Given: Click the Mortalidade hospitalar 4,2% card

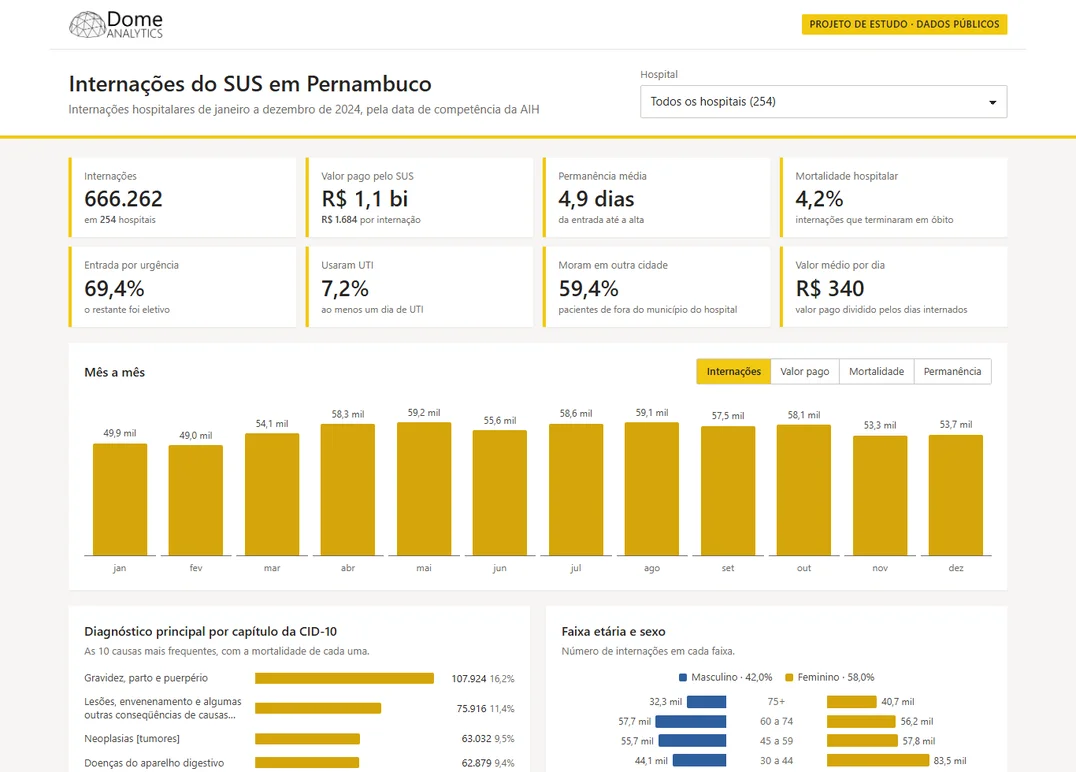Looking at the screenshot, I should (893, 198).
